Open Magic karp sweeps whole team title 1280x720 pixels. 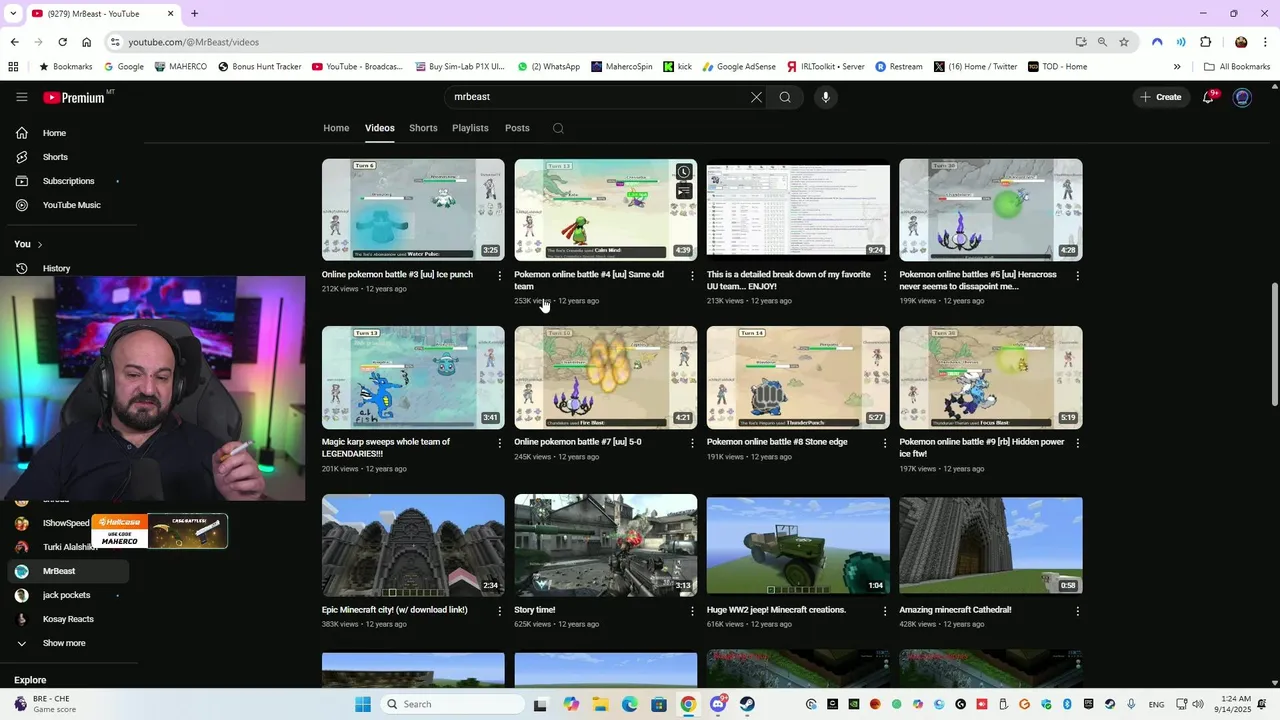(x=386, y=448)
